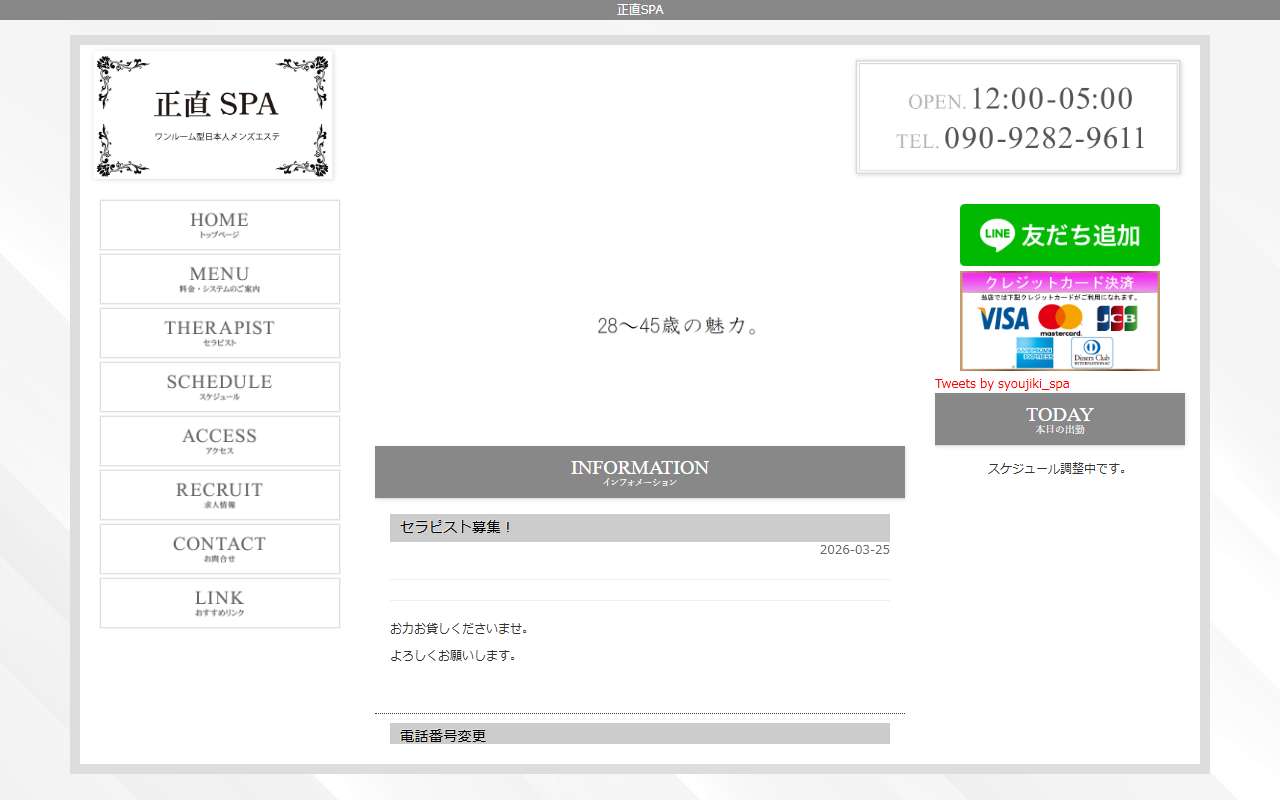This screenshot has width=1280, height=800.
Task: Open the LINK recommendations page
Action: pyautogui.click(x=219, y=602)
